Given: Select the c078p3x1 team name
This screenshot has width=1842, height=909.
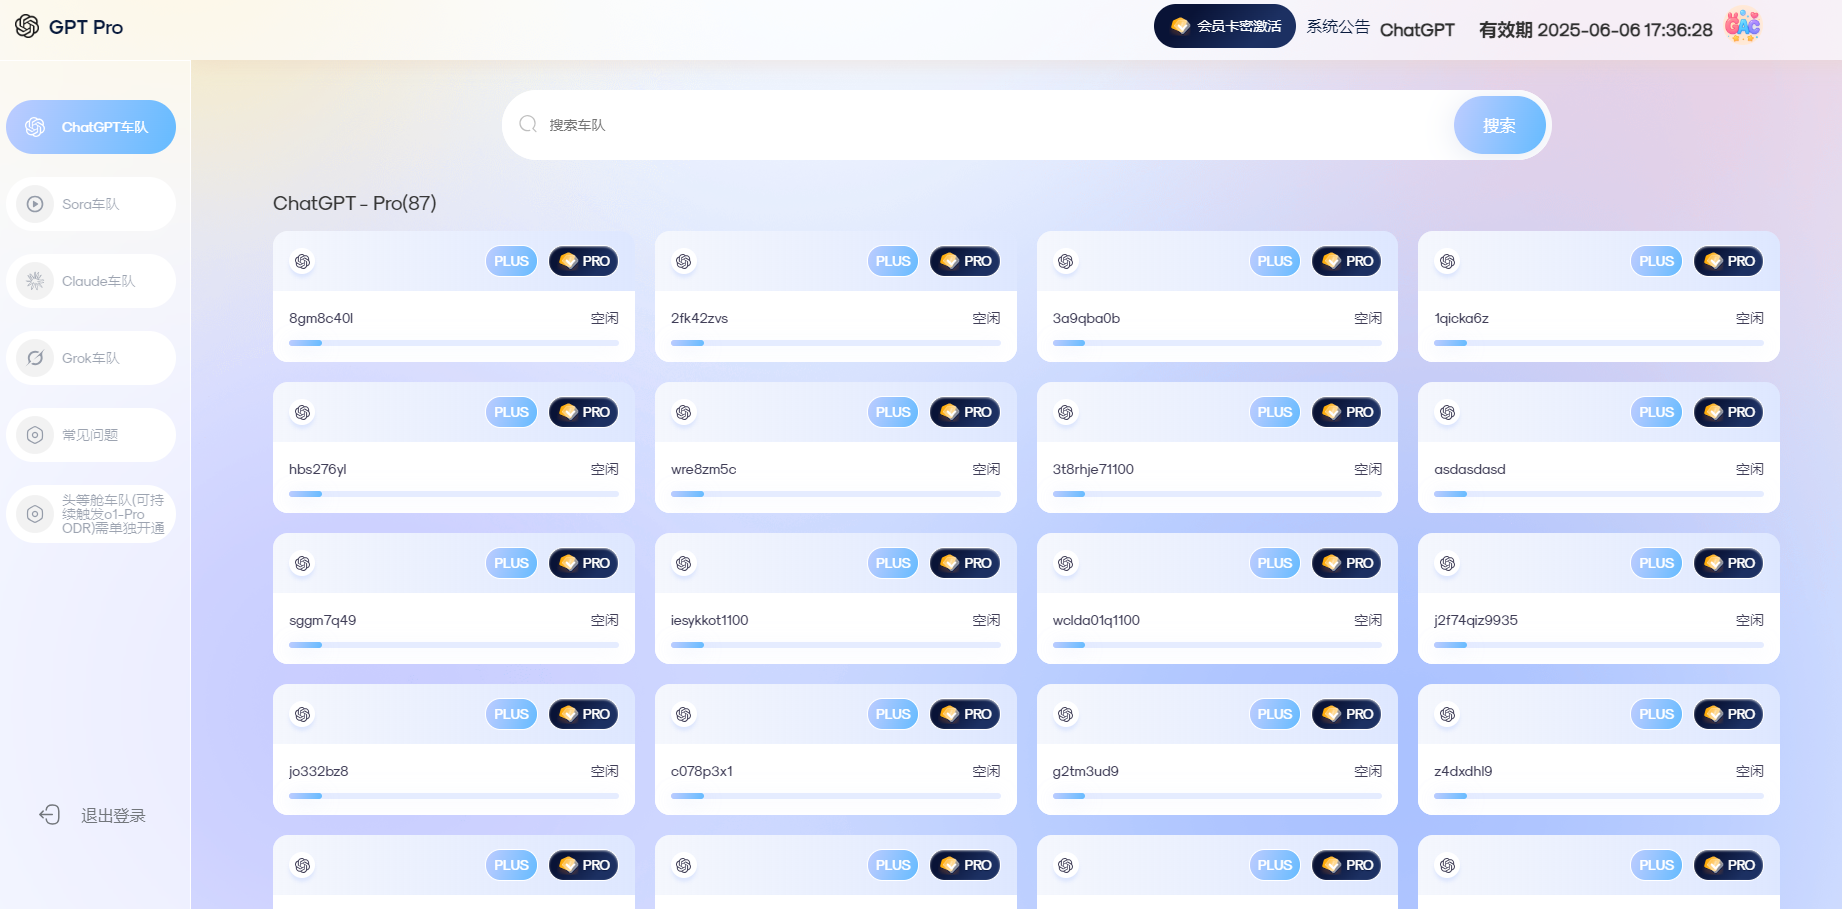Looking at the screenshot, I should click(x=702, y=771).
